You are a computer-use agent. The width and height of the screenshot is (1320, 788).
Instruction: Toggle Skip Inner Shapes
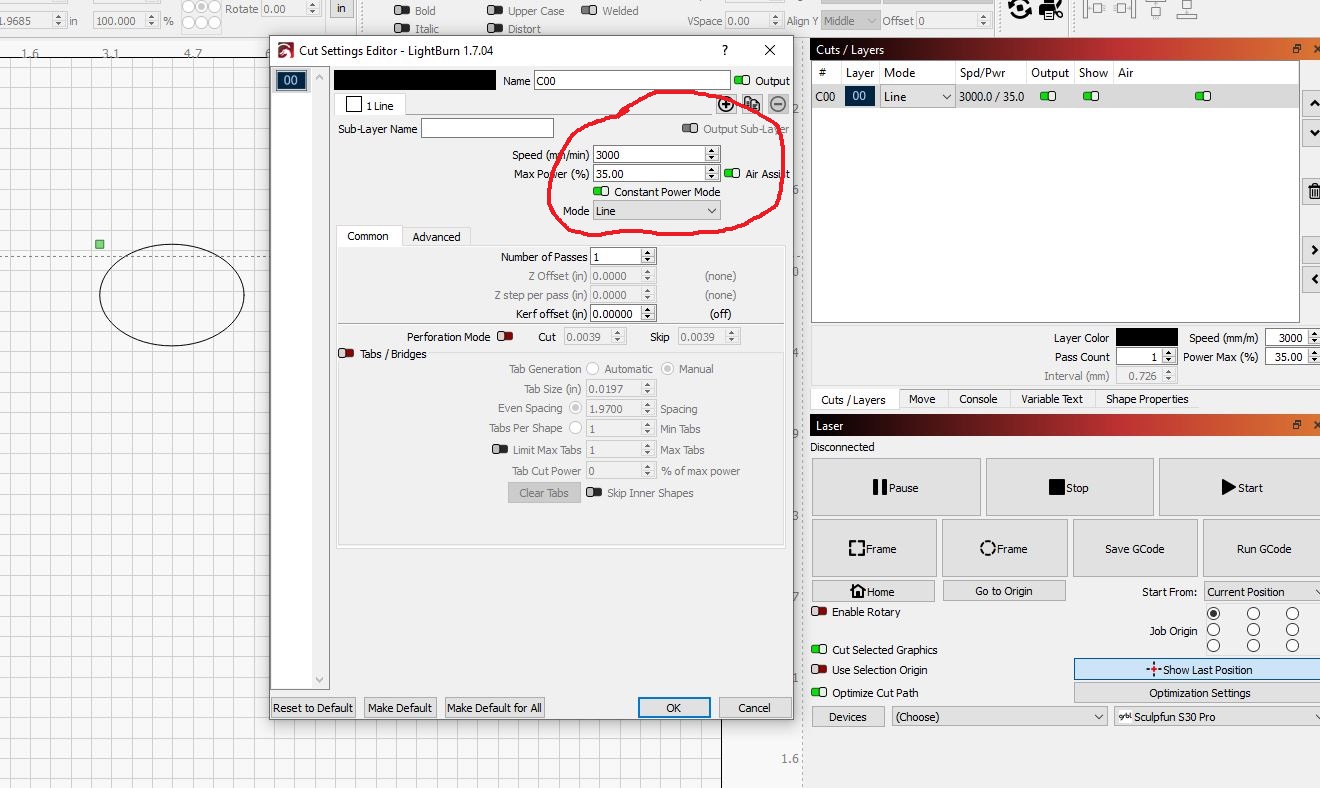click(x=594, y=492)
